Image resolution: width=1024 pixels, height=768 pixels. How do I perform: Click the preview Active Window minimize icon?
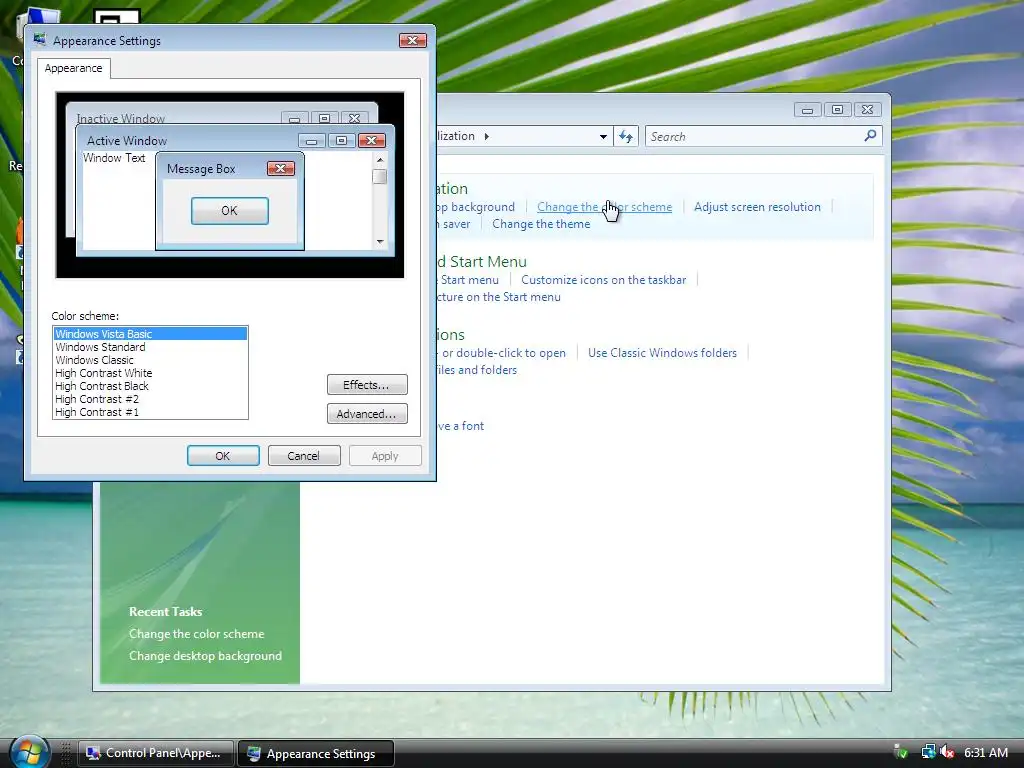point(312,140)
